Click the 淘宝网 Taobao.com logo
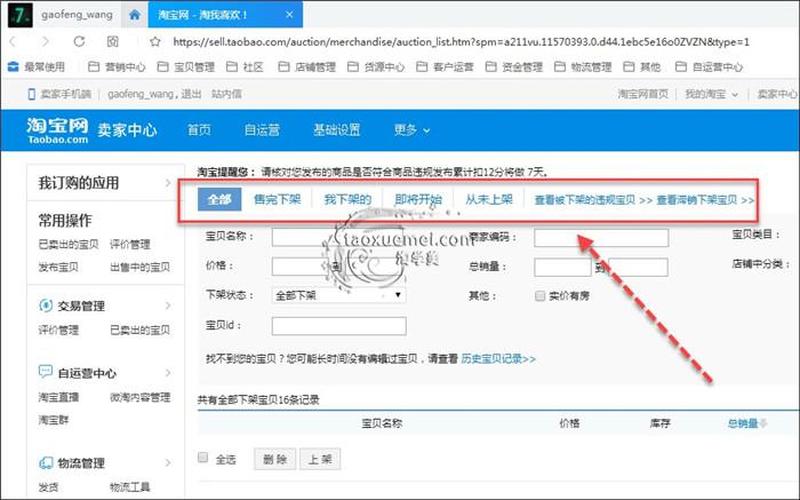 [x=57, y=130]
